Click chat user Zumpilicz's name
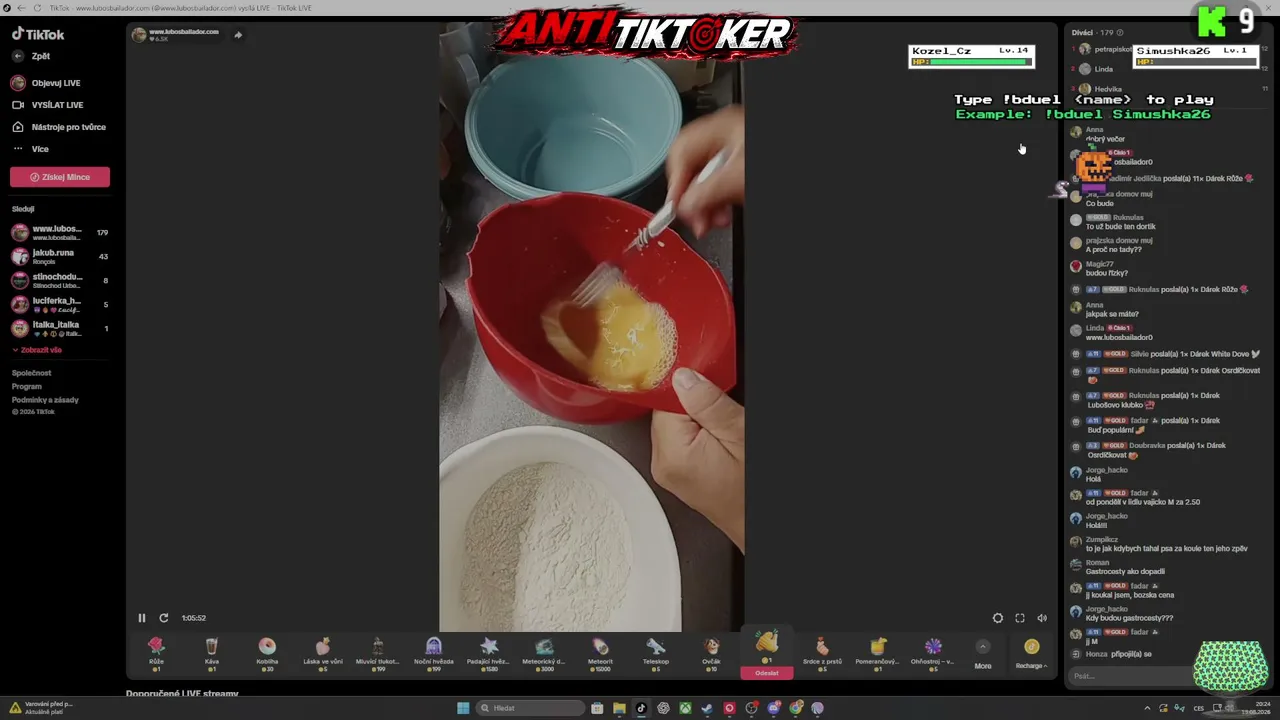This screenshot has width=1280, height=720. 1102,540
